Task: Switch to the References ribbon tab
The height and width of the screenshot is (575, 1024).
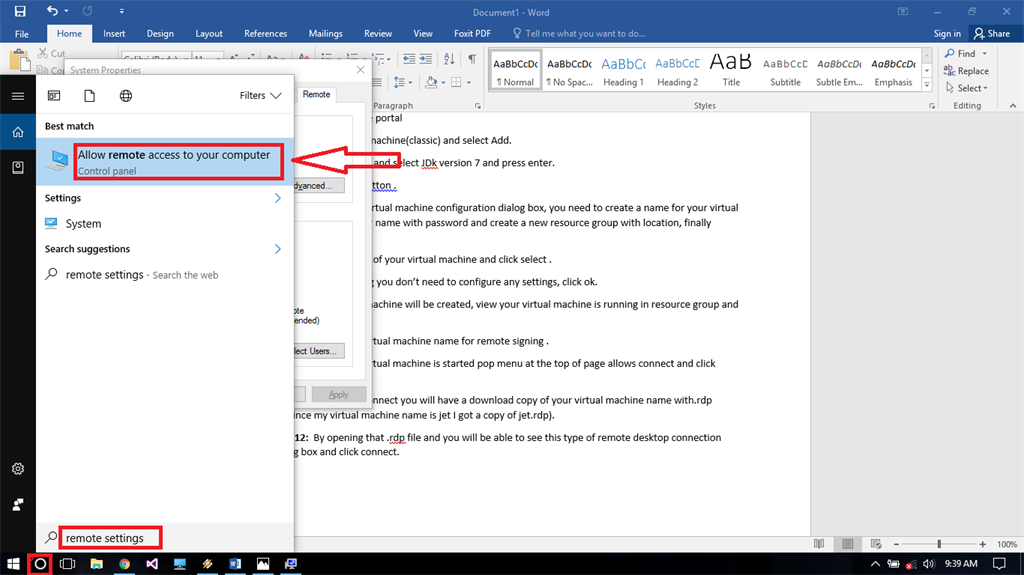Action: [265, 33]
